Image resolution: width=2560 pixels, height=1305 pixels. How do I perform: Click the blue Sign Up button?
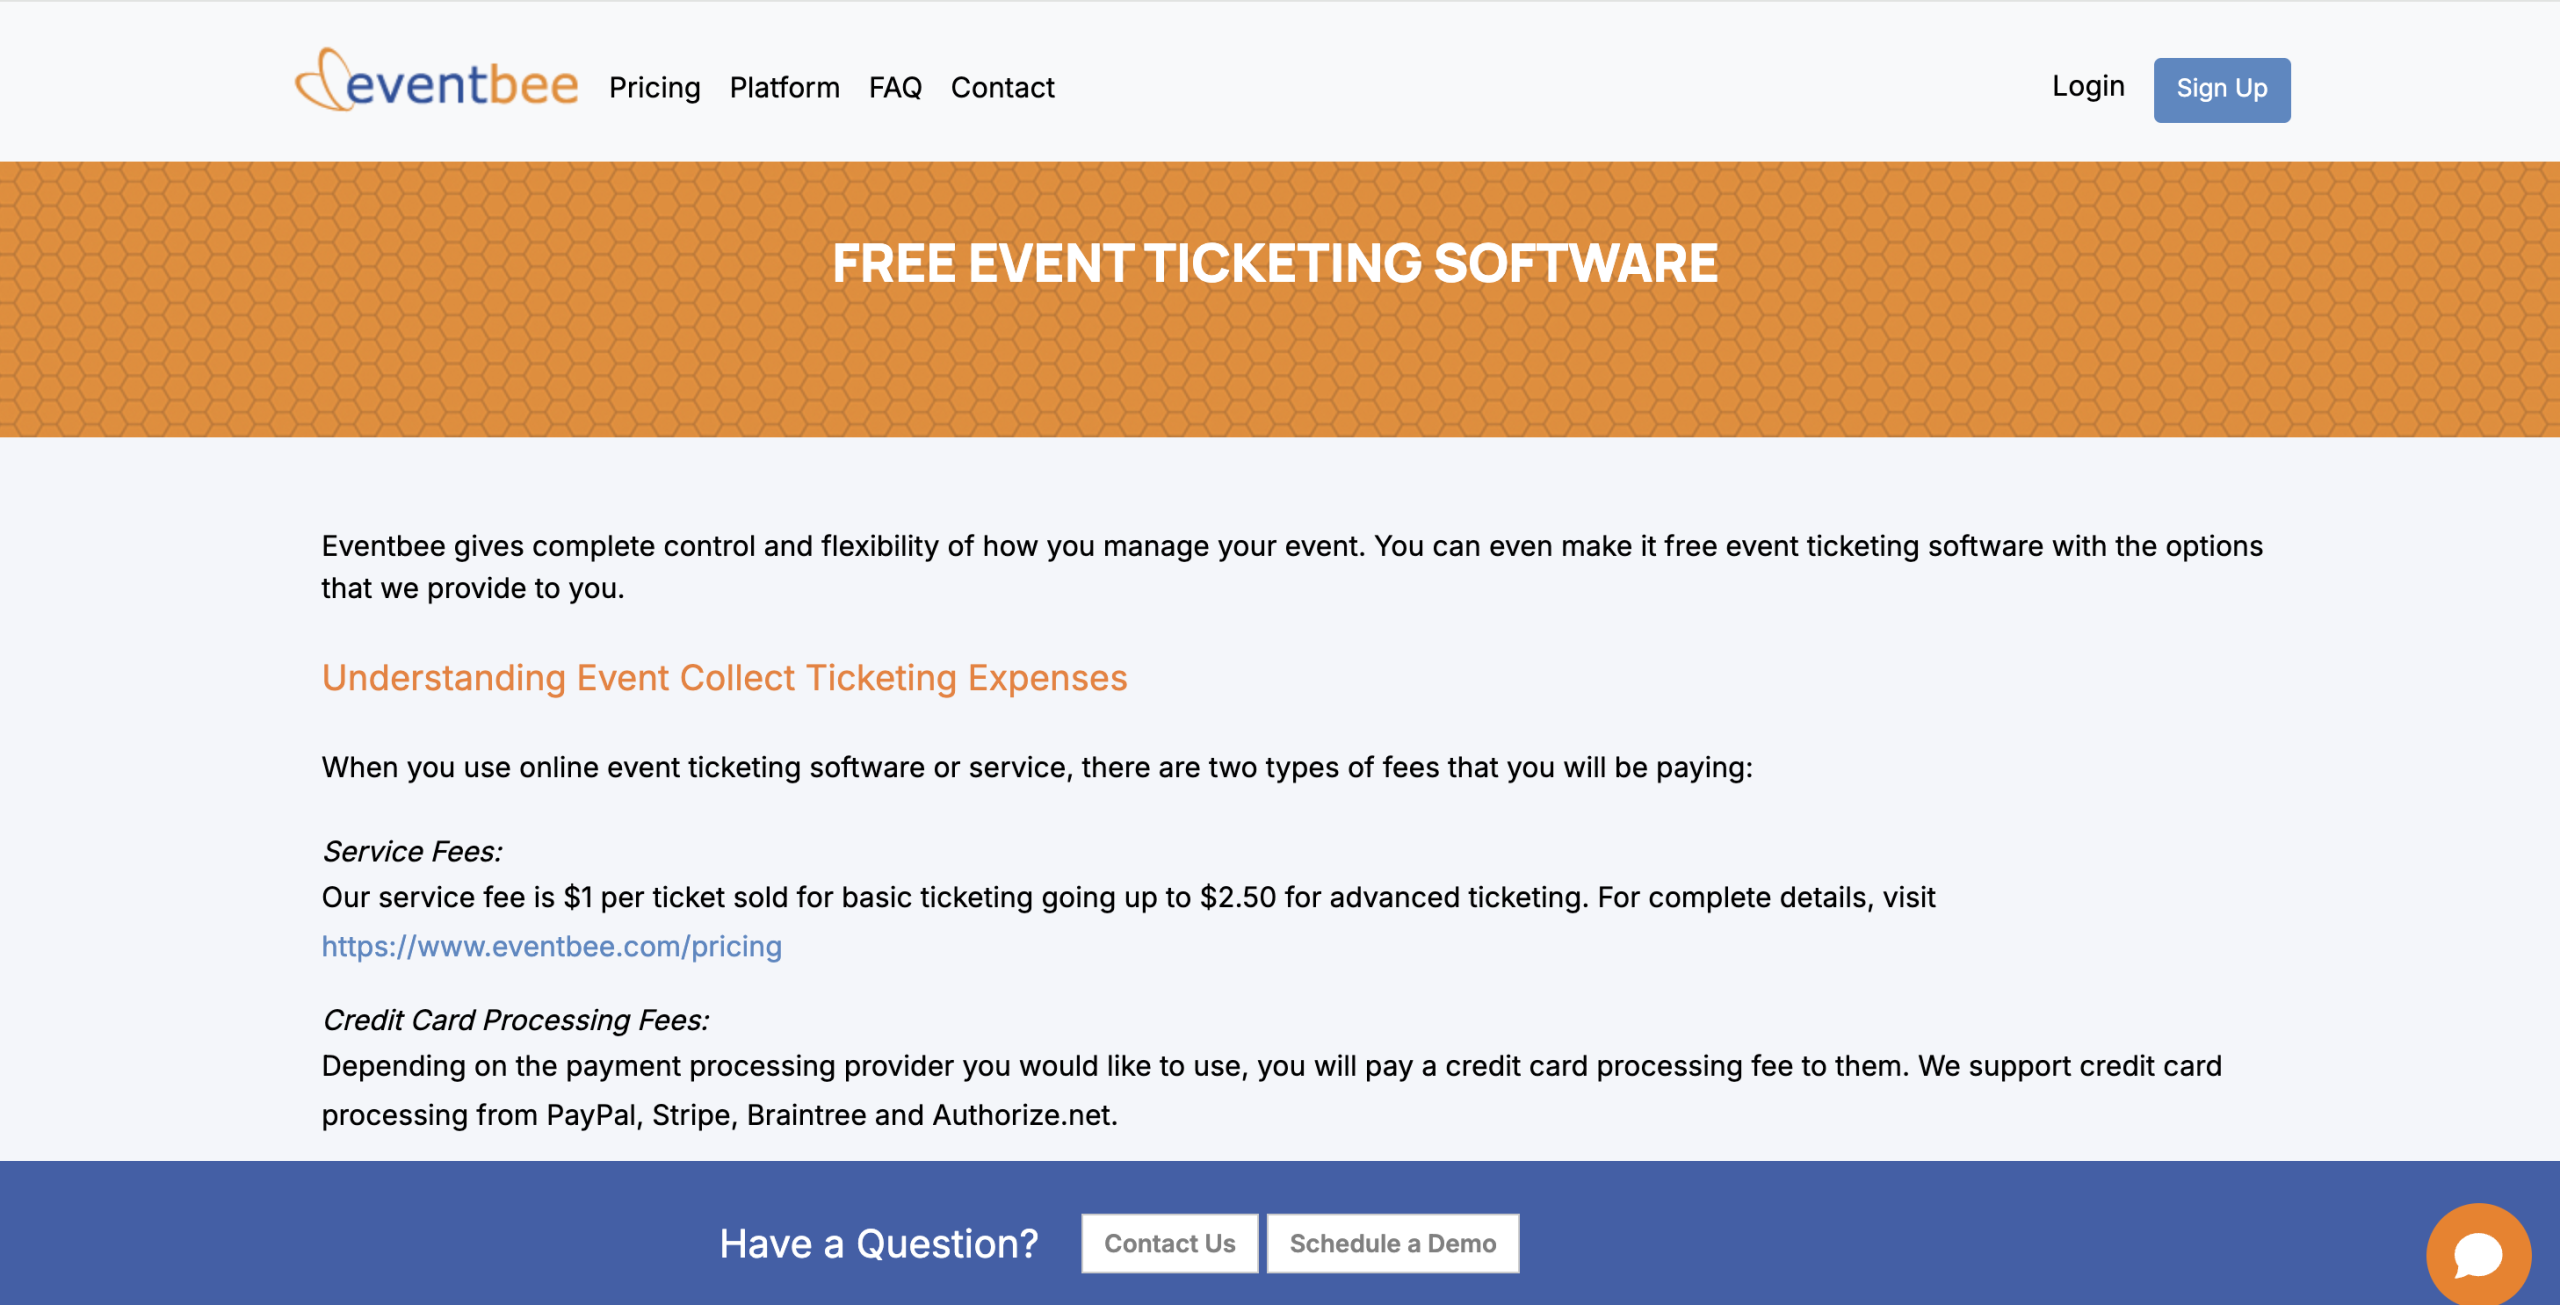click(x=2221, y=89)
